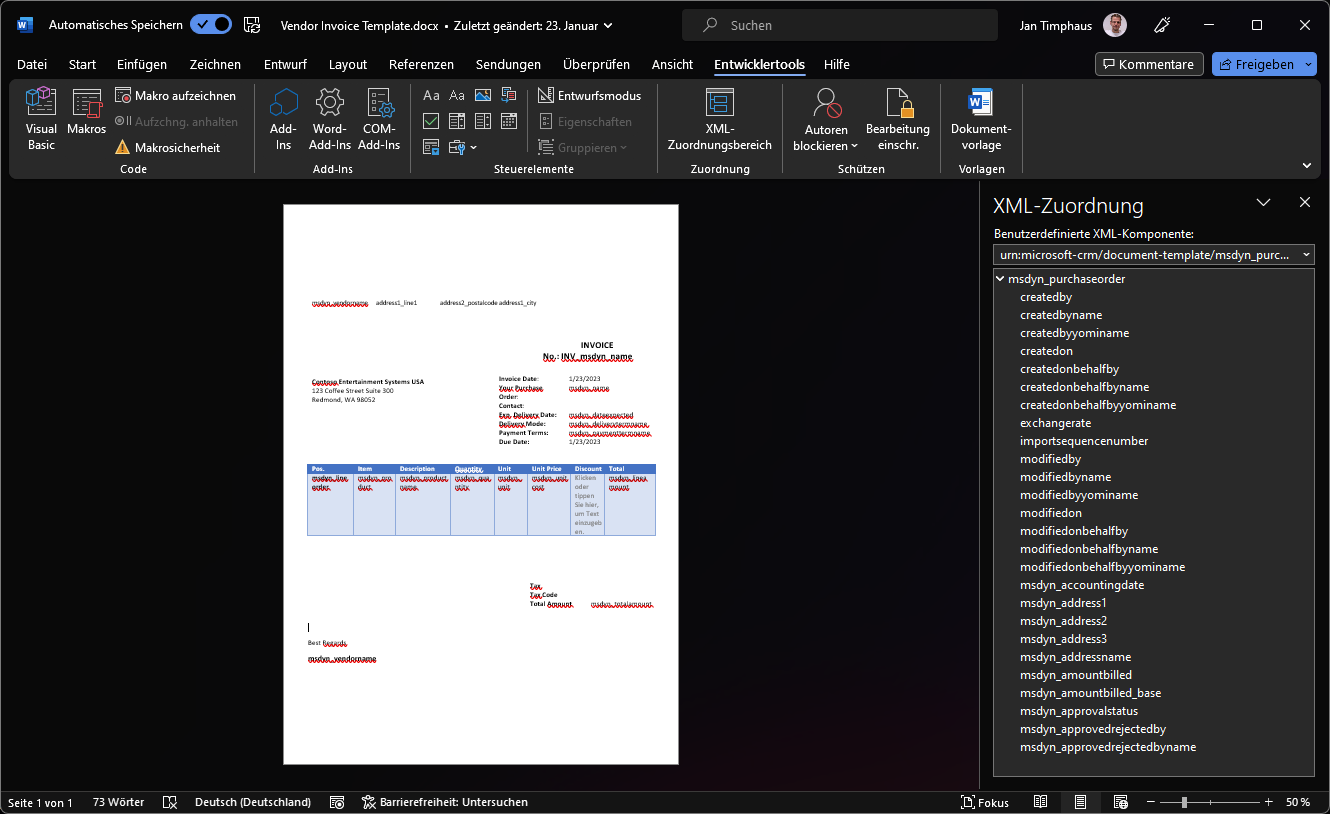Screen dimensions: 1330x814
Task: Open COM-Add-Ins dialog
Action: pos(379,119)
